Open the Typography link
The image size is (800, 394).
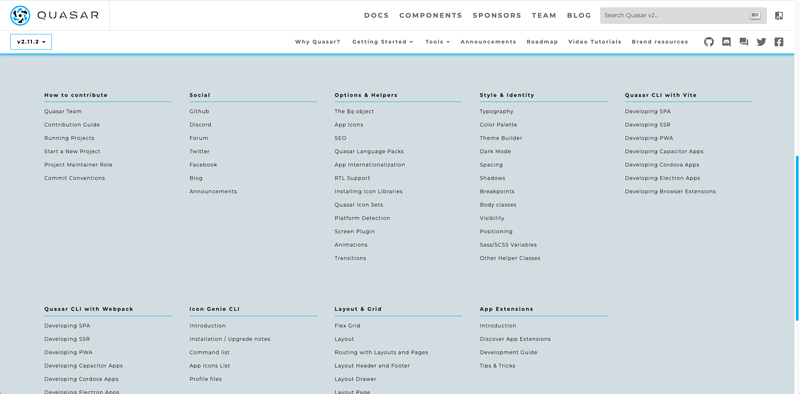tap(496, 111)
